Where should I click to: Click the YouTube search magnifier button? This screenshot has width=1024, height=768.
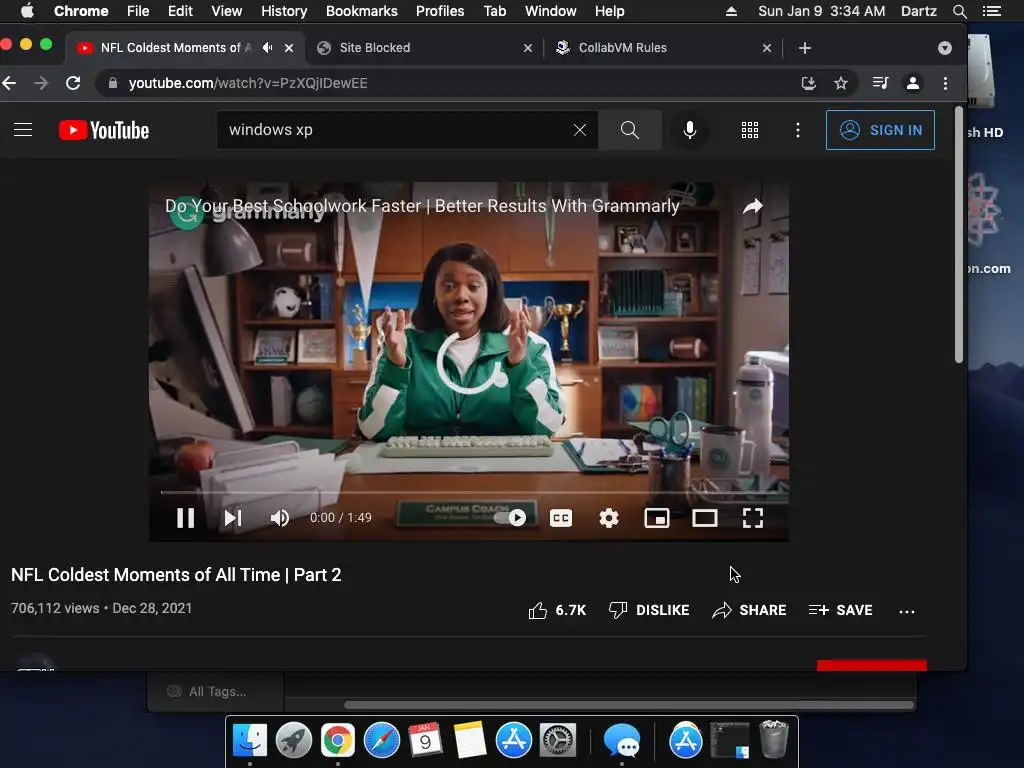[x=630, y=130]
